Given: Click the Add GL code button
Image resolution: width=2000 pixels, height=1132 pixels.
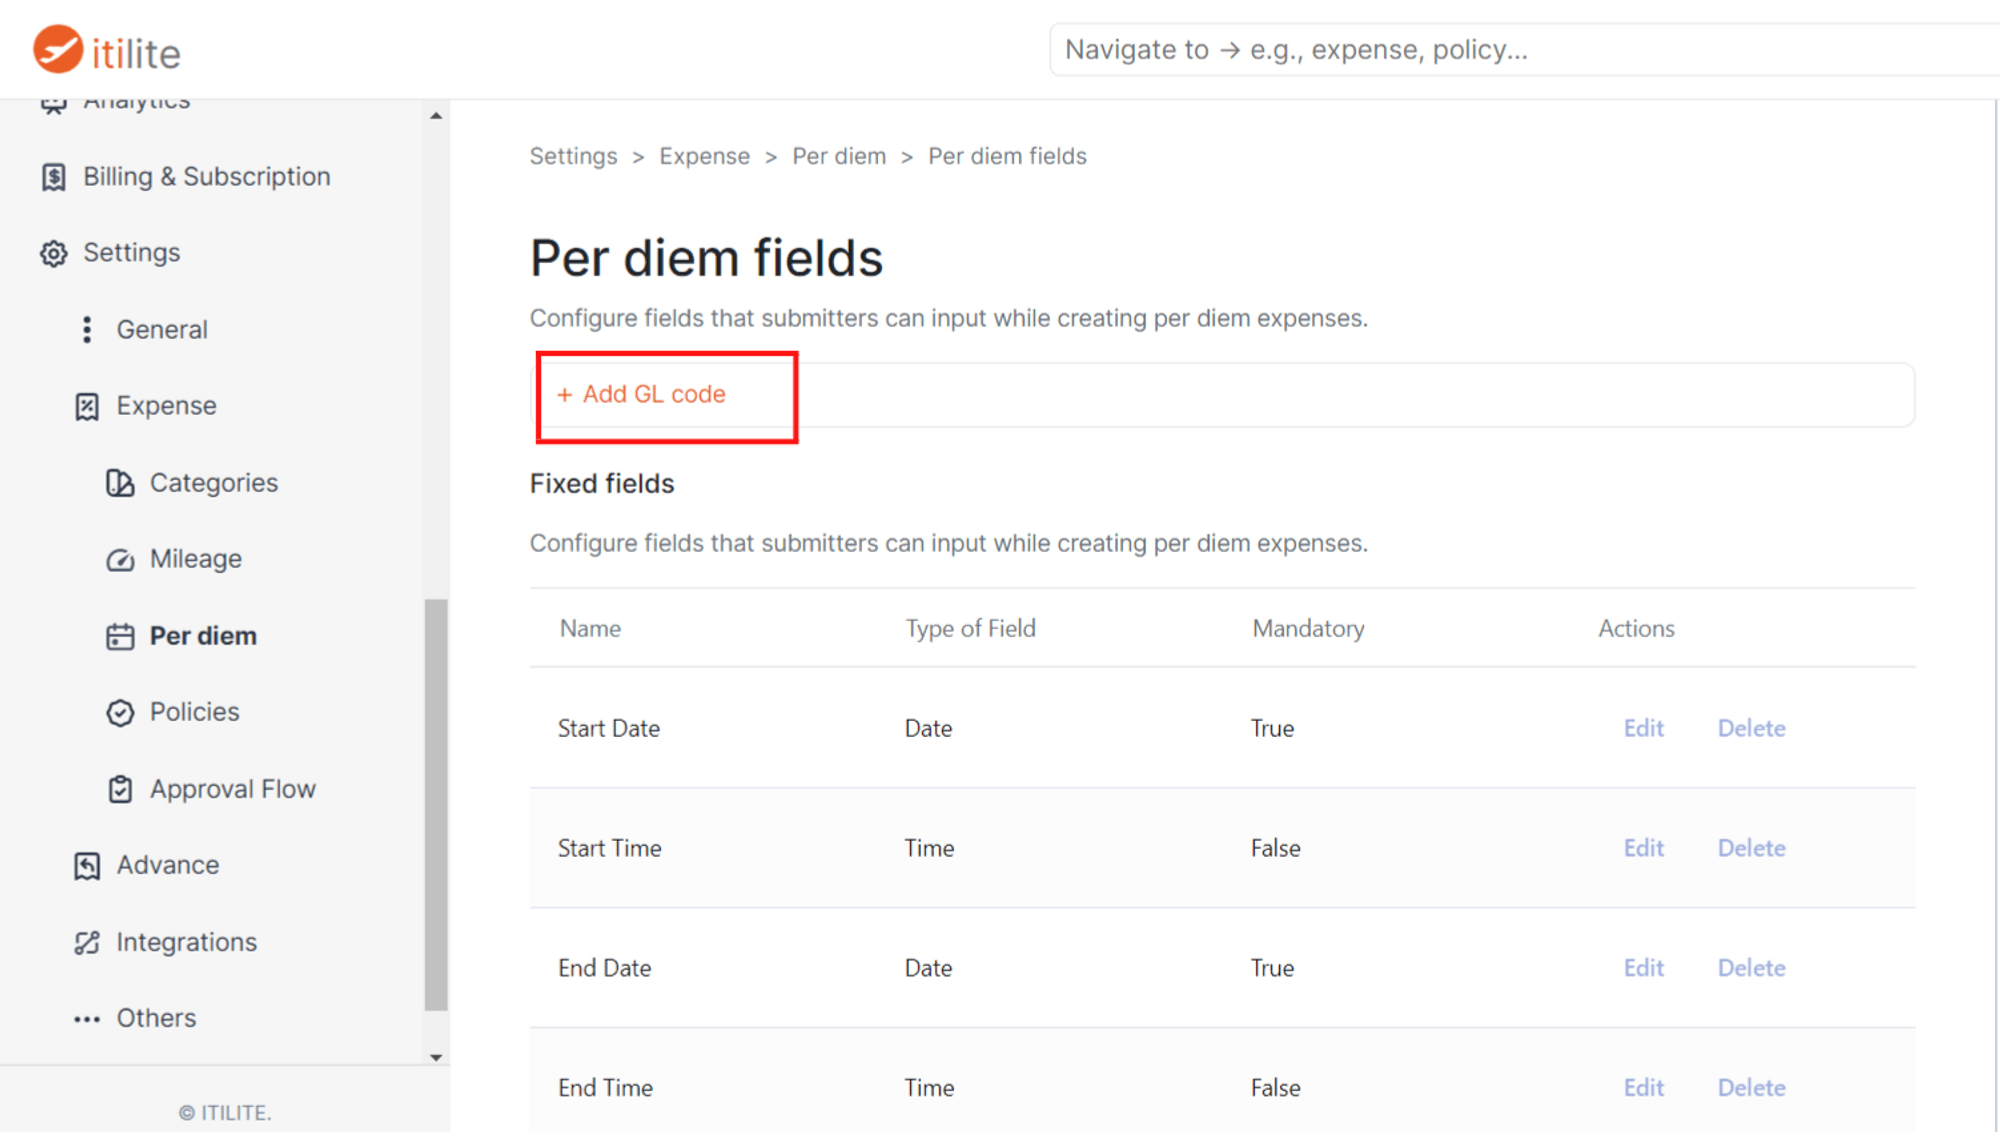Looking at the screenshot, I should (641, 394).
